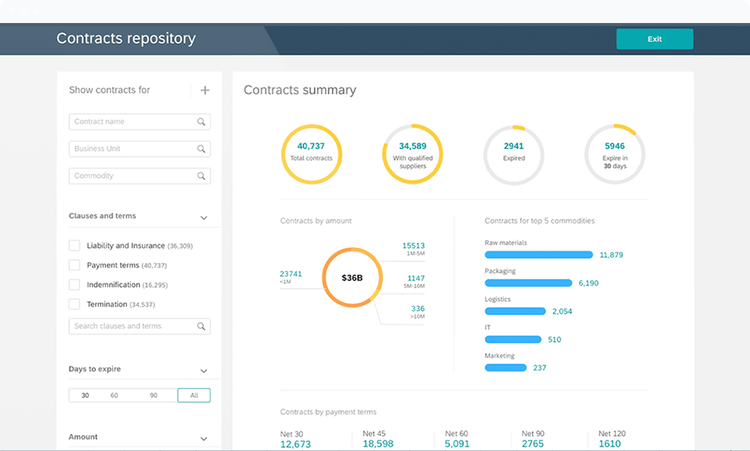Click the 336 over 10M value
Viewport: 750px width, 451px height.
pyautogui.click(x=418, y=309)
